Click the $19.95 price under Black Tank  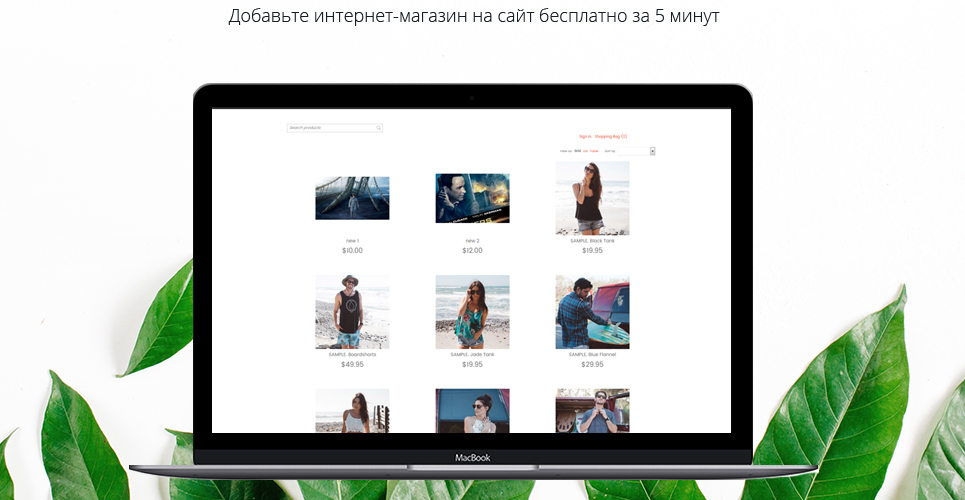pos(592,251)
